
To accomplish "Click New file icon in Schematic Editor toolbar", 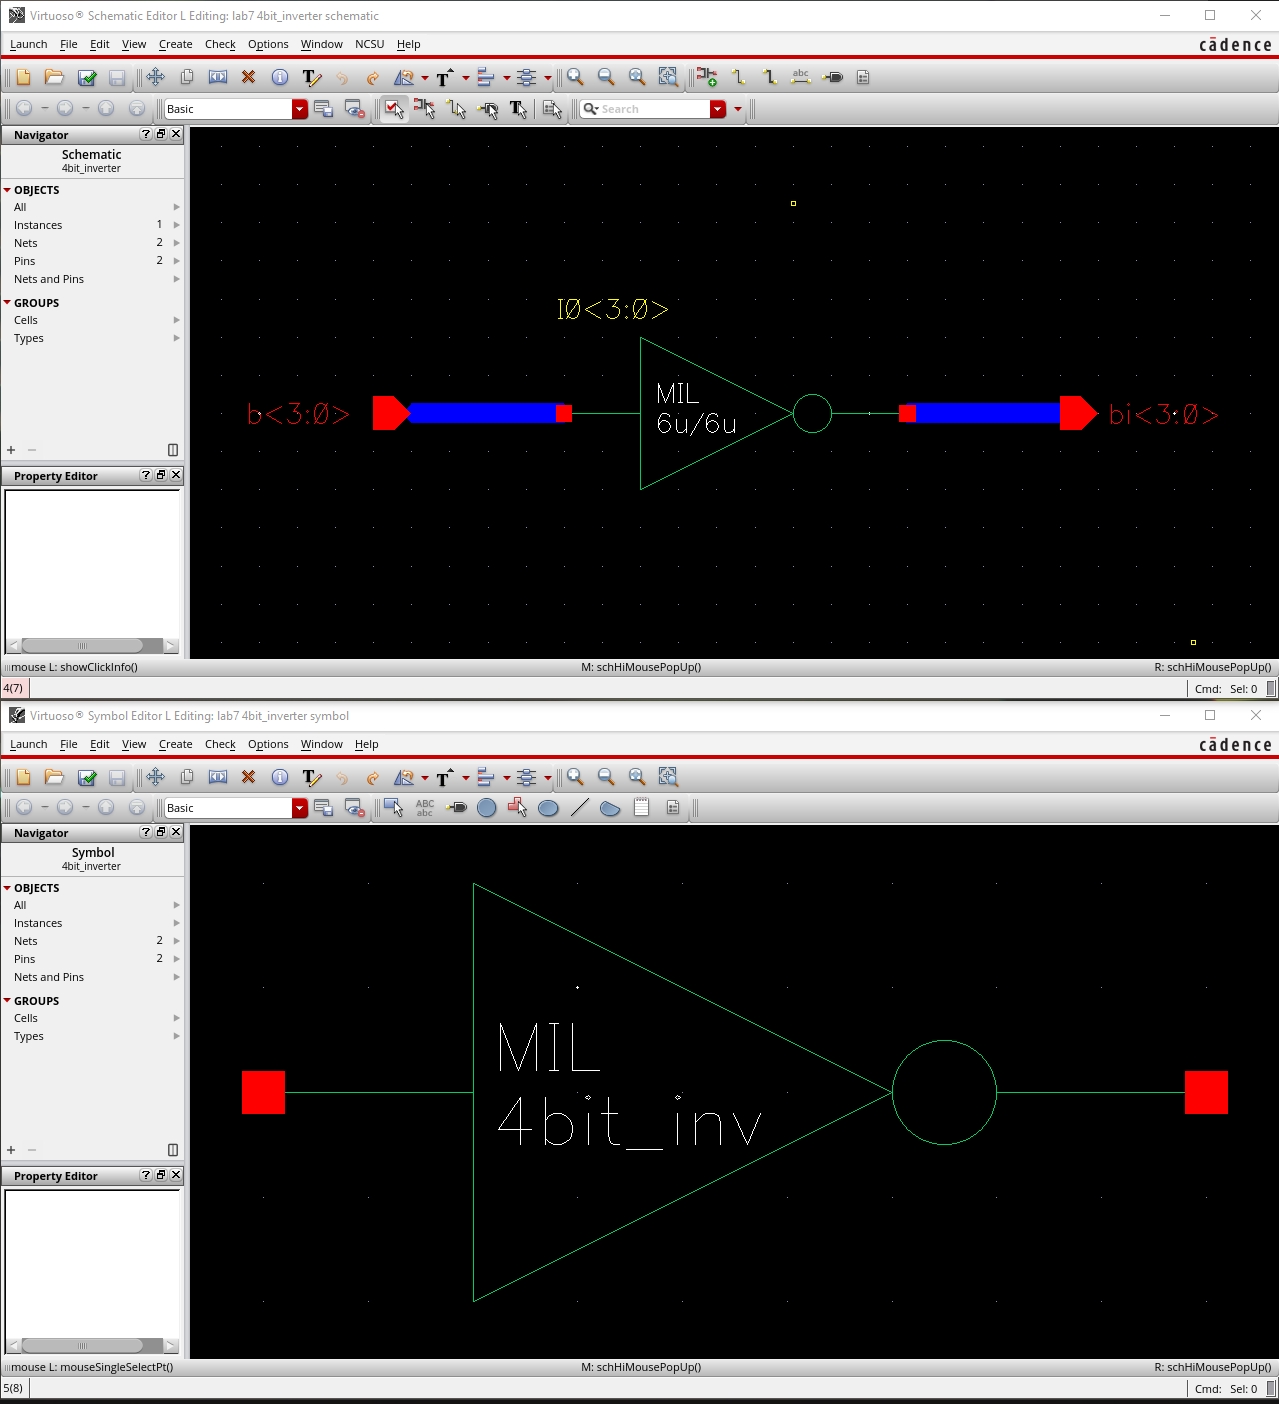I will 23,77.
